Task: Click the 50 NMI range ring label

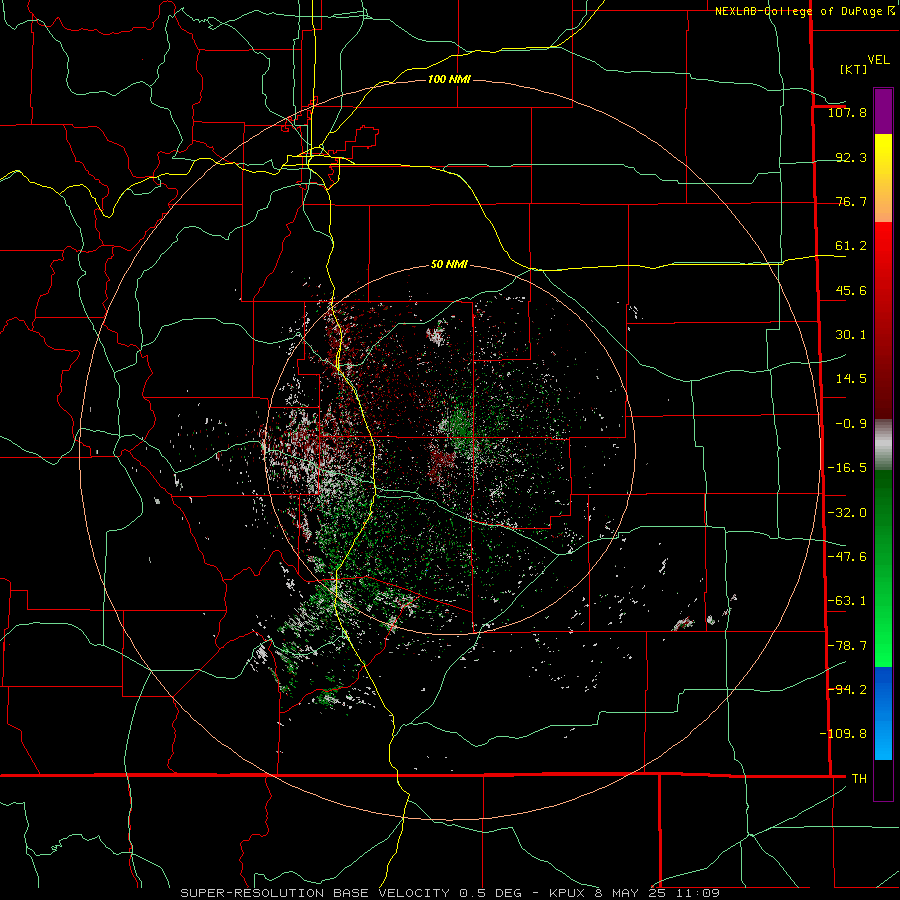Action: pyautogui.click(x=449, y=265)
